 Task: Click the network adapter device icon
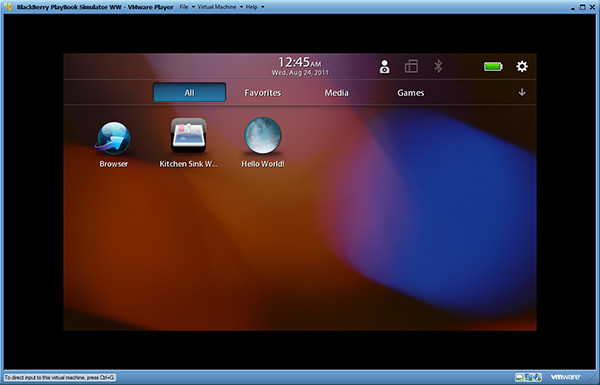[528, 377]
